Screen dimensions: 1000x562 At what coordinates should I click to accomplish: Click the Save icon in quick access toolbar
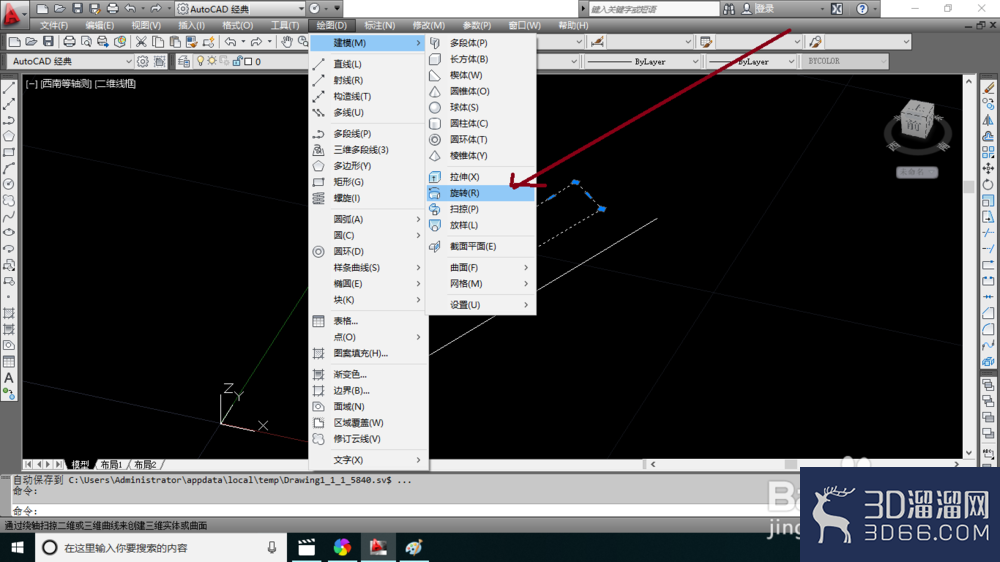(77, 9)
